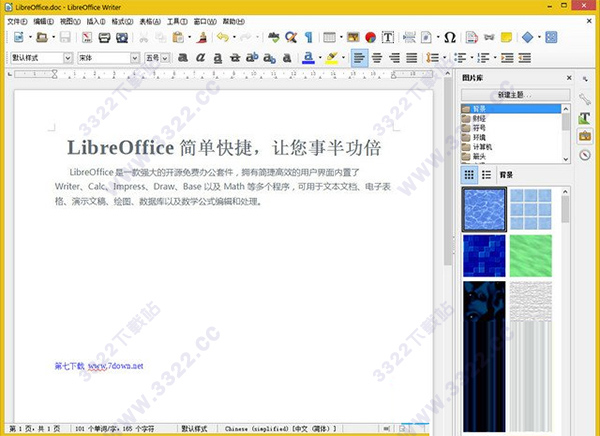Open the 文件(F) menu

click(x=18, y=21)
